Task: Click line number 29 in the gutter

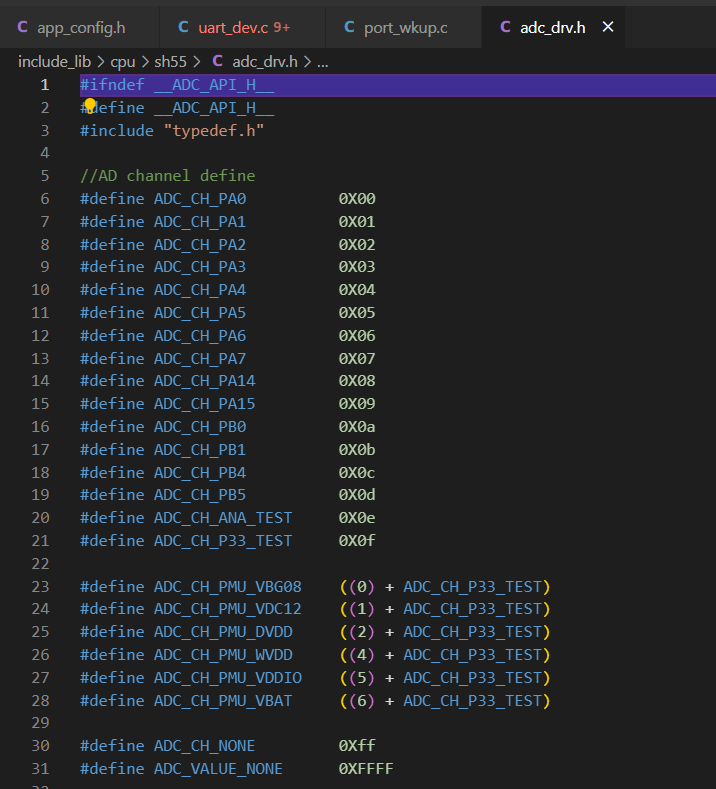Action: coord(40,723)
